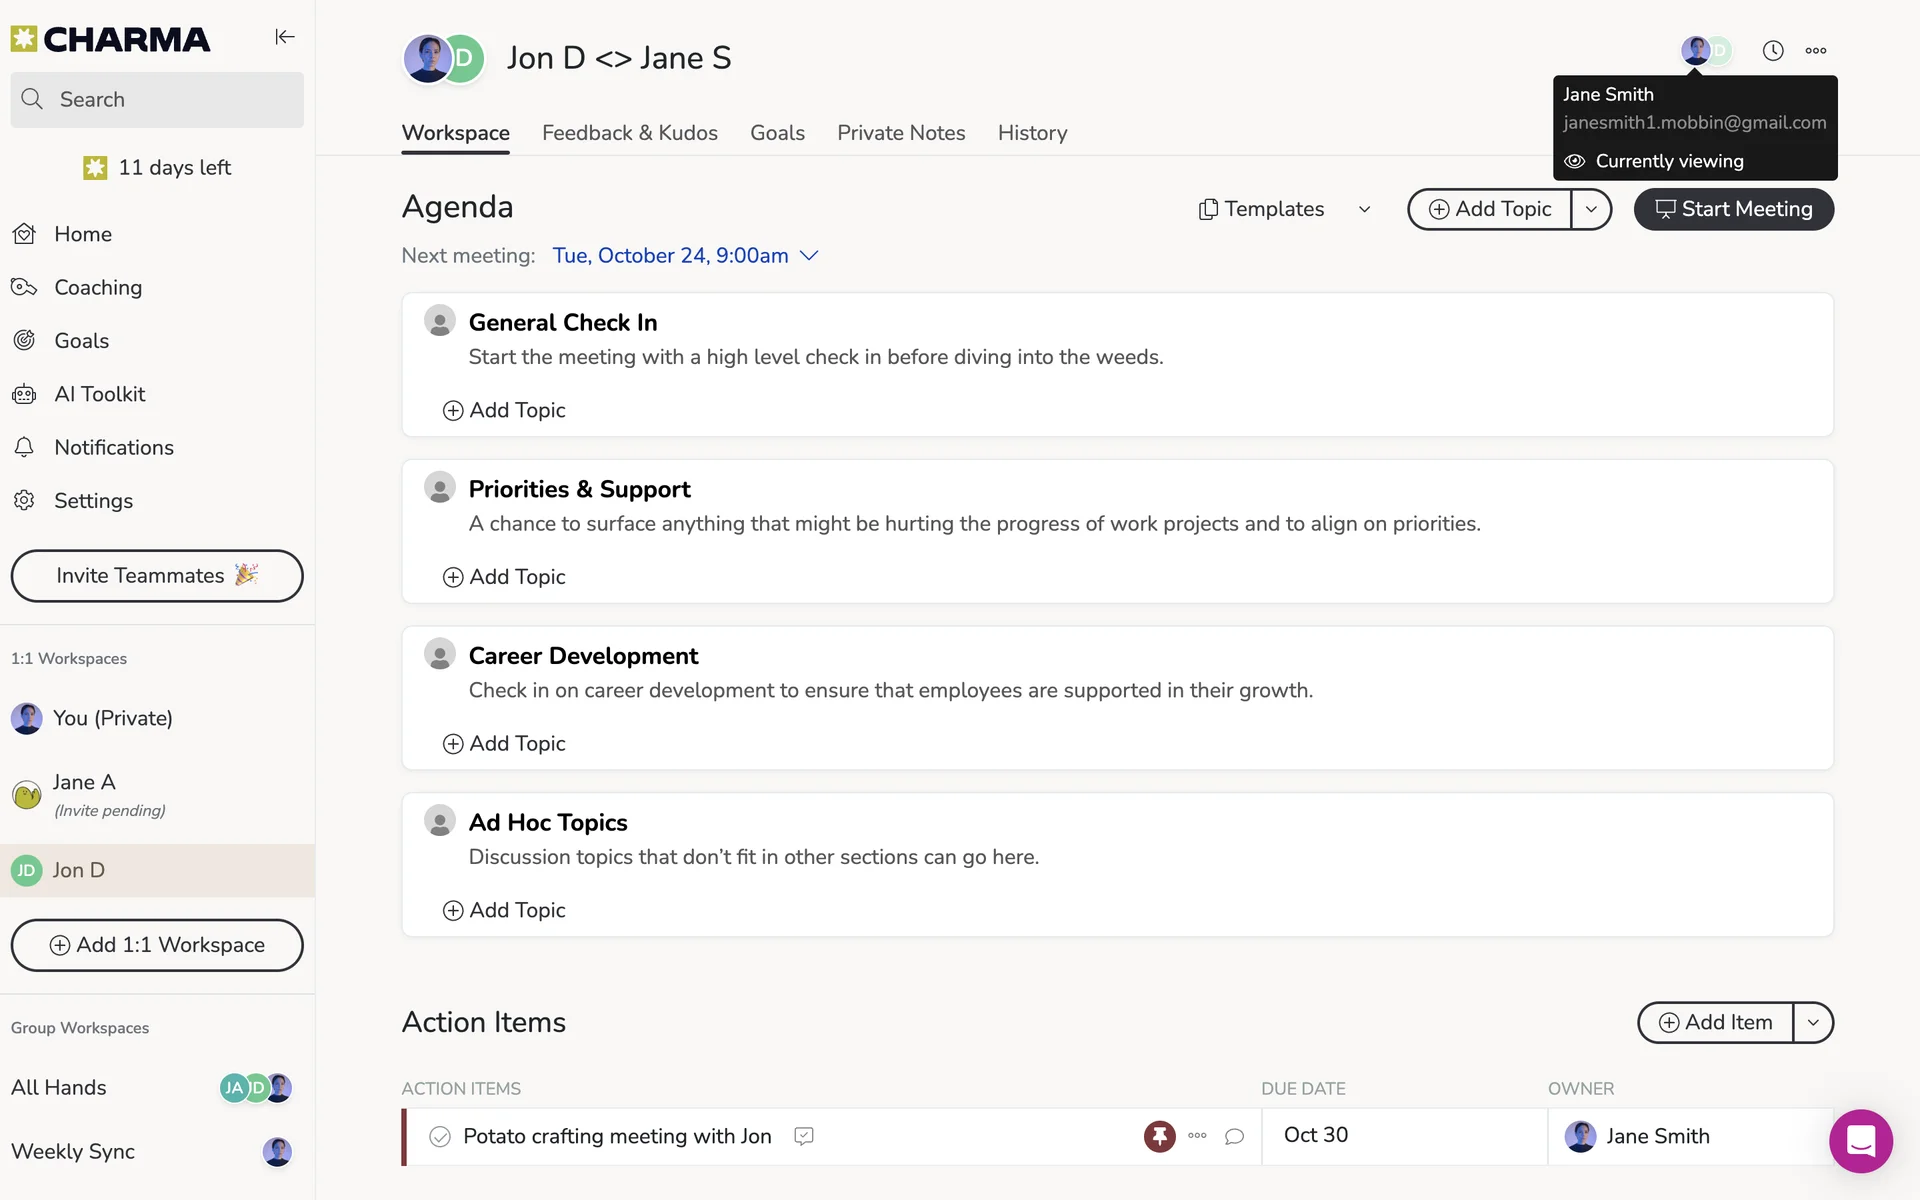Open the chat support widget

pyautogui.click(x=1860, y=1141)
